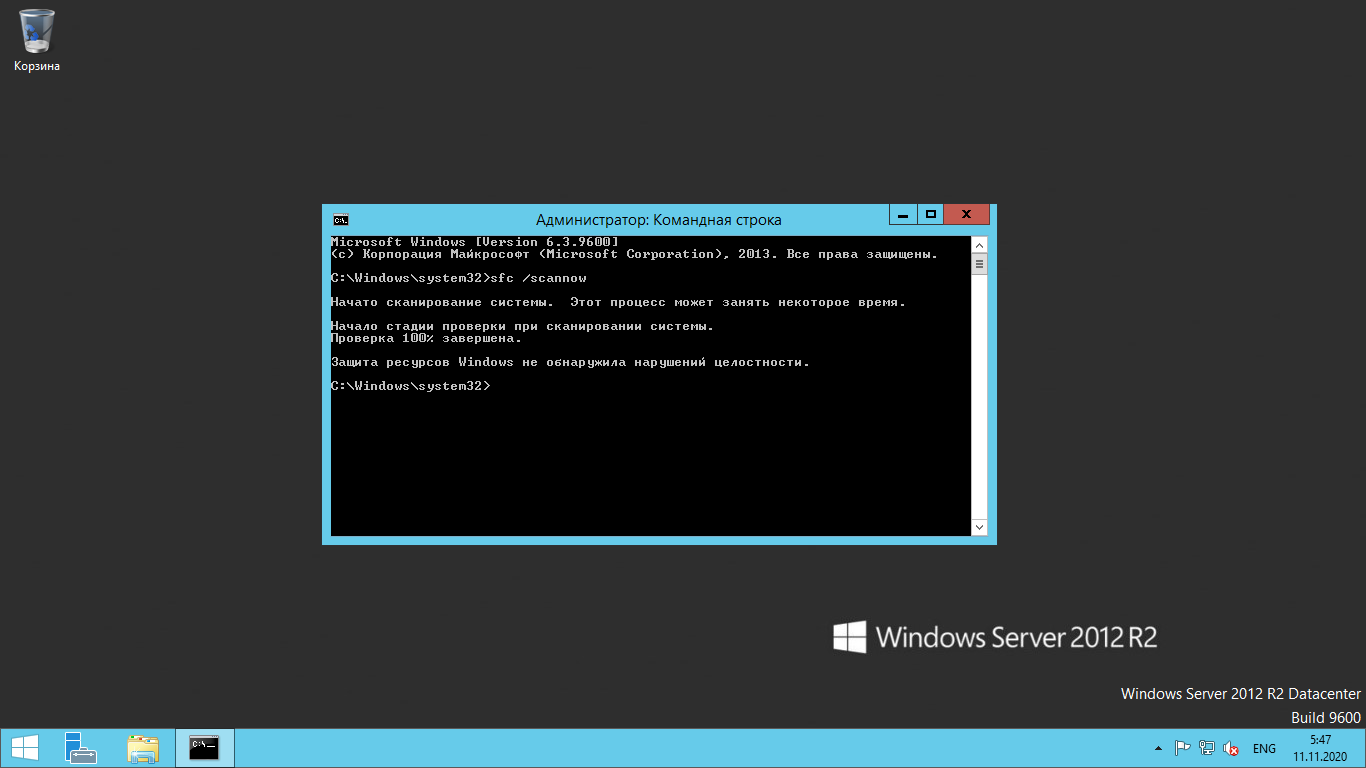The height and width of the screenshot is (768, 1366).
Task: Maximize the Командная строка window
Action: click(930, 214)
